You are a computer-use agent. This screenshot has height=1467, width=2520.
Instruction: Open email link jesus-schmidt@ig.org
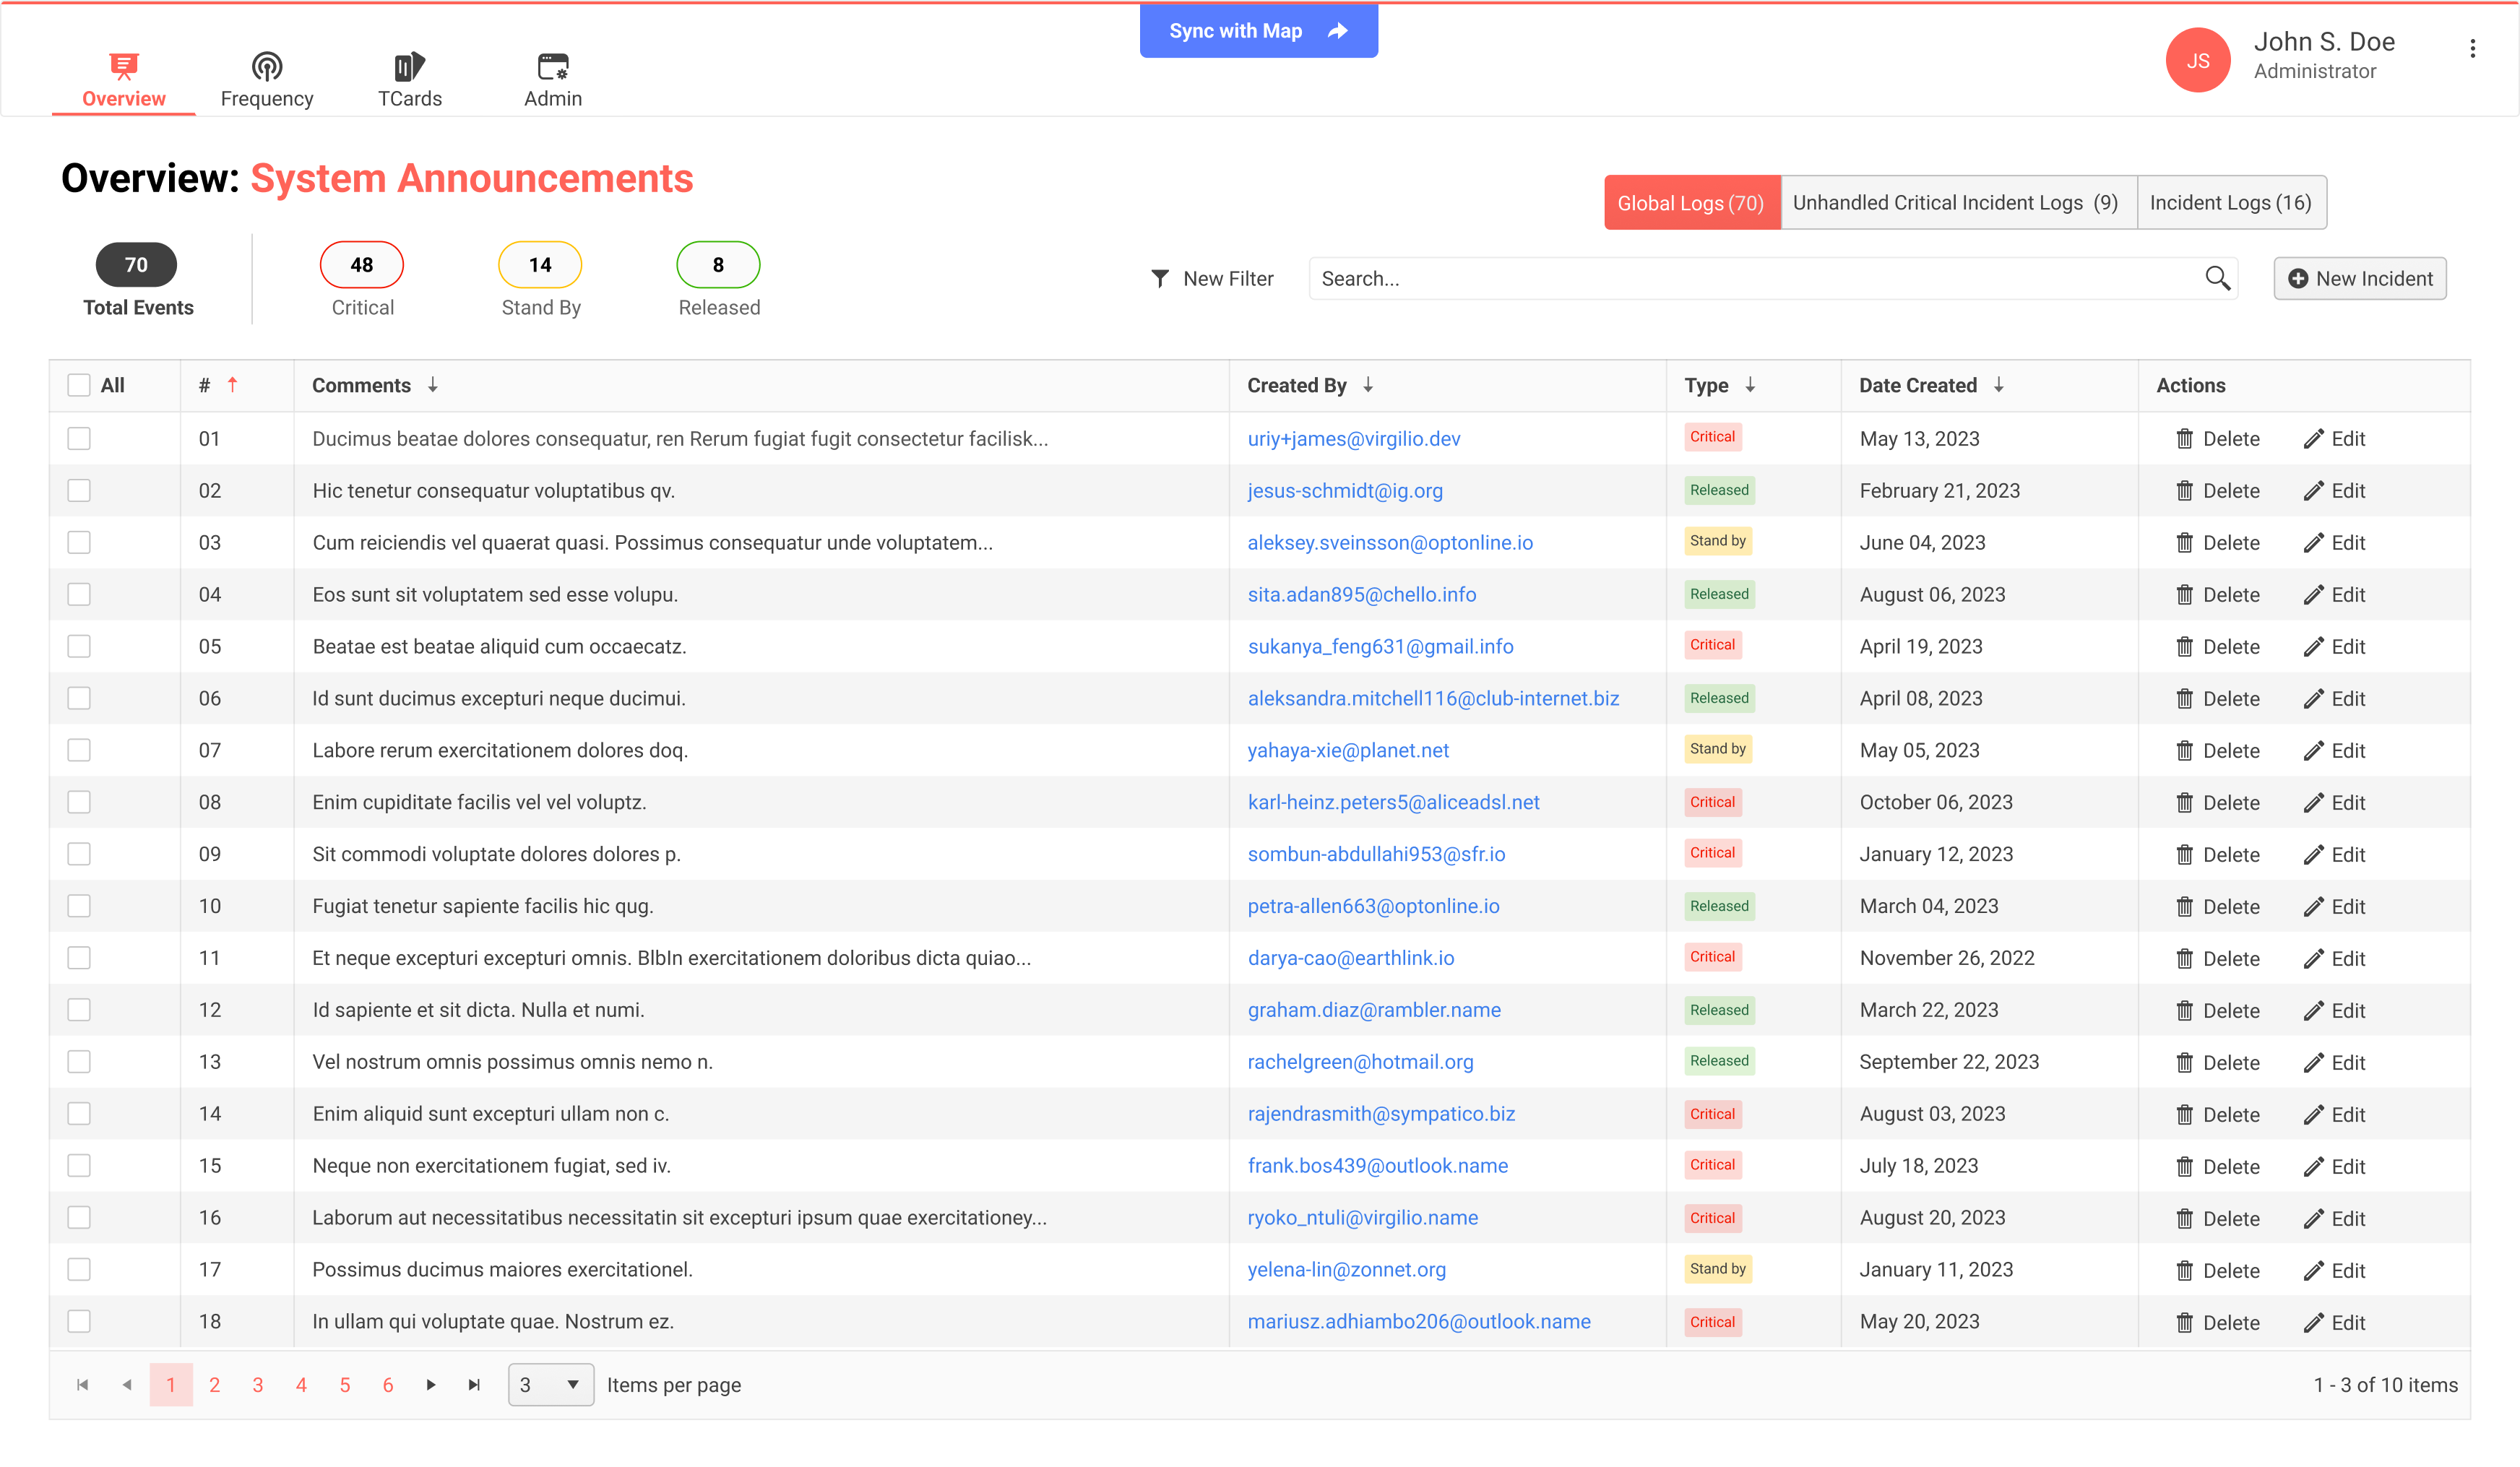coord(1344,491)
